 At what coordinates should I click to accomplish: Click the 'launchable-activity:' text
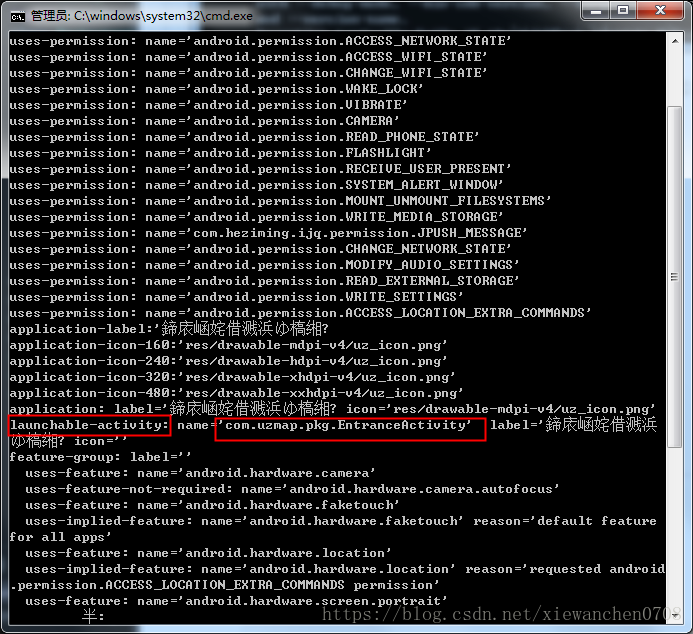point(90,425)
